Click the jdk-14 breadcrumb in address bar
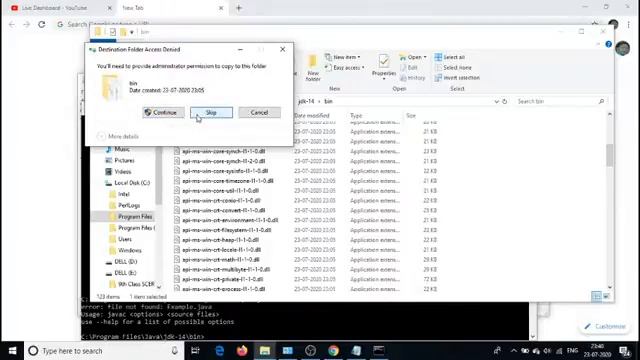The height and width of the screenshot is (360, 640). click(306, 101)
